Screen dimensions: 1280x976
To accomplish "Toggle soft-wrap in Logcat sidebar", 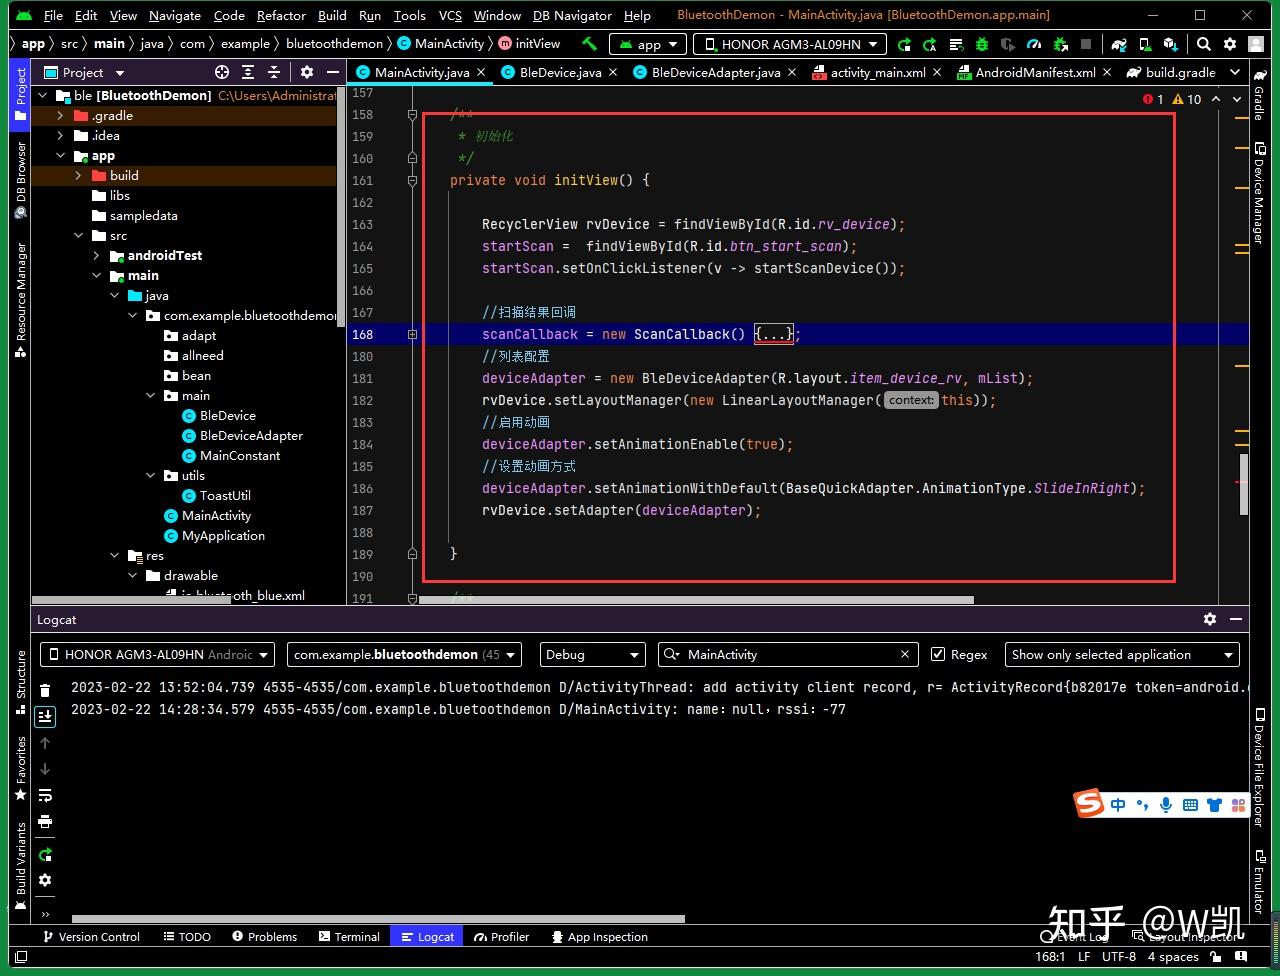I will click(x=45, y=796).
